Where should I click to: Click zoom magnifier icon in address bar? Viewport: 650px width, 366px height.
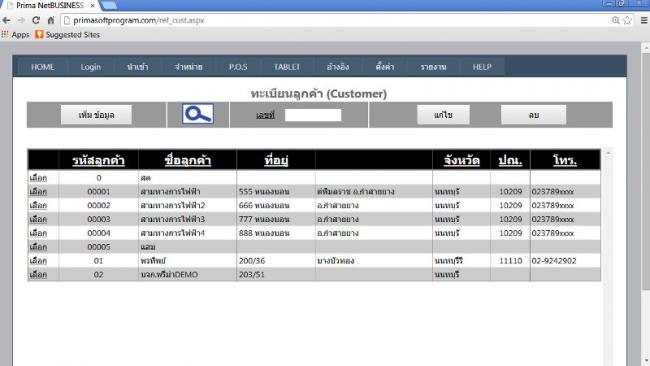coord(616,20)
